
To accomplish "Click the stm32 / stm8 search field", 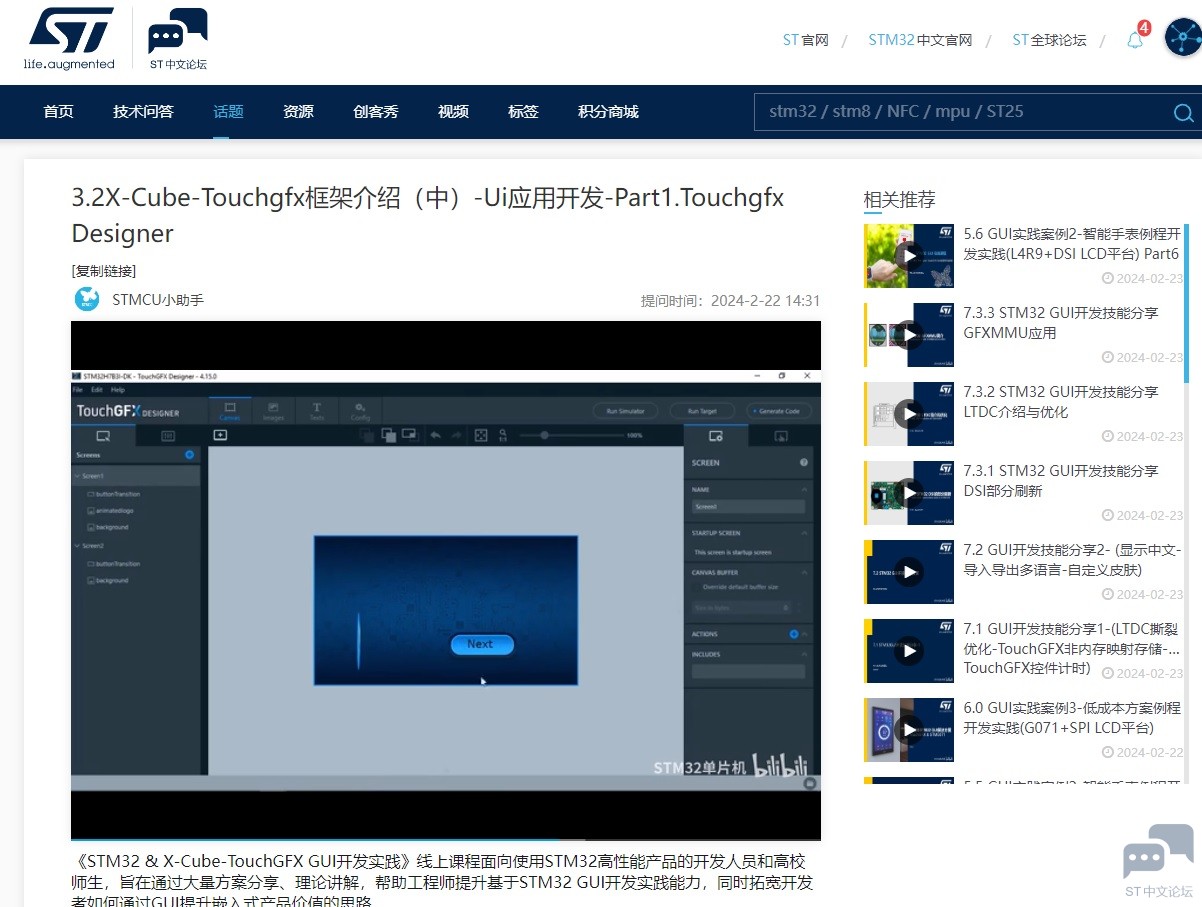I will (x=960, y=112).
